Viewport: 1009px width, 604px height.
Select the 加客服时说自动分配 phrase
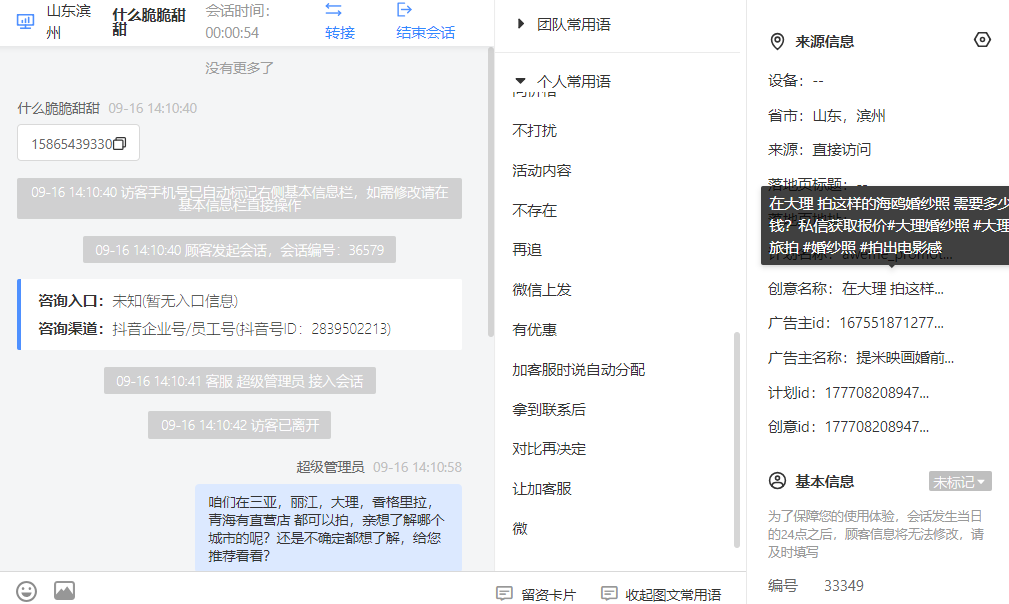point(579,369)
